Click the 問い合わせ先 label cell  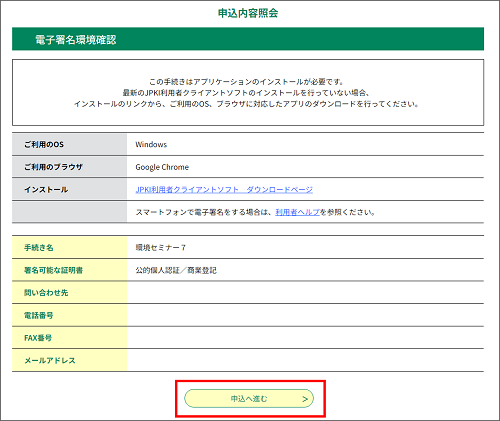pos(69,292)
